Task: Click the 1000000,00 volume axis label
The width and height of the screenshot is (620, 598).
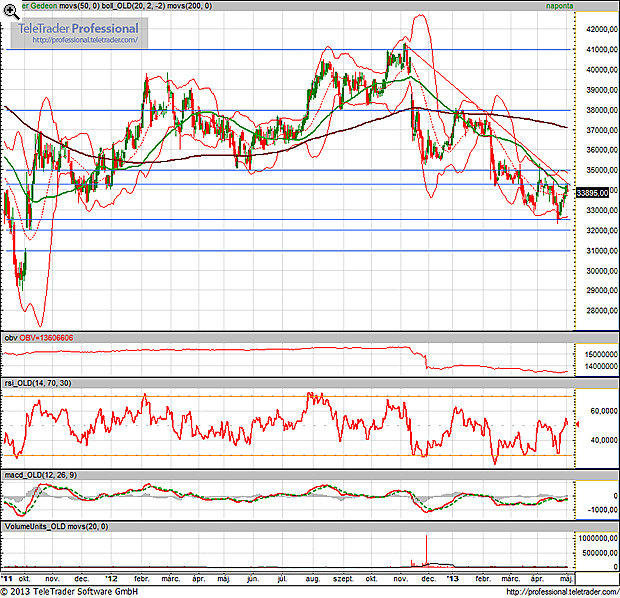Action: [x=598, y=538]
